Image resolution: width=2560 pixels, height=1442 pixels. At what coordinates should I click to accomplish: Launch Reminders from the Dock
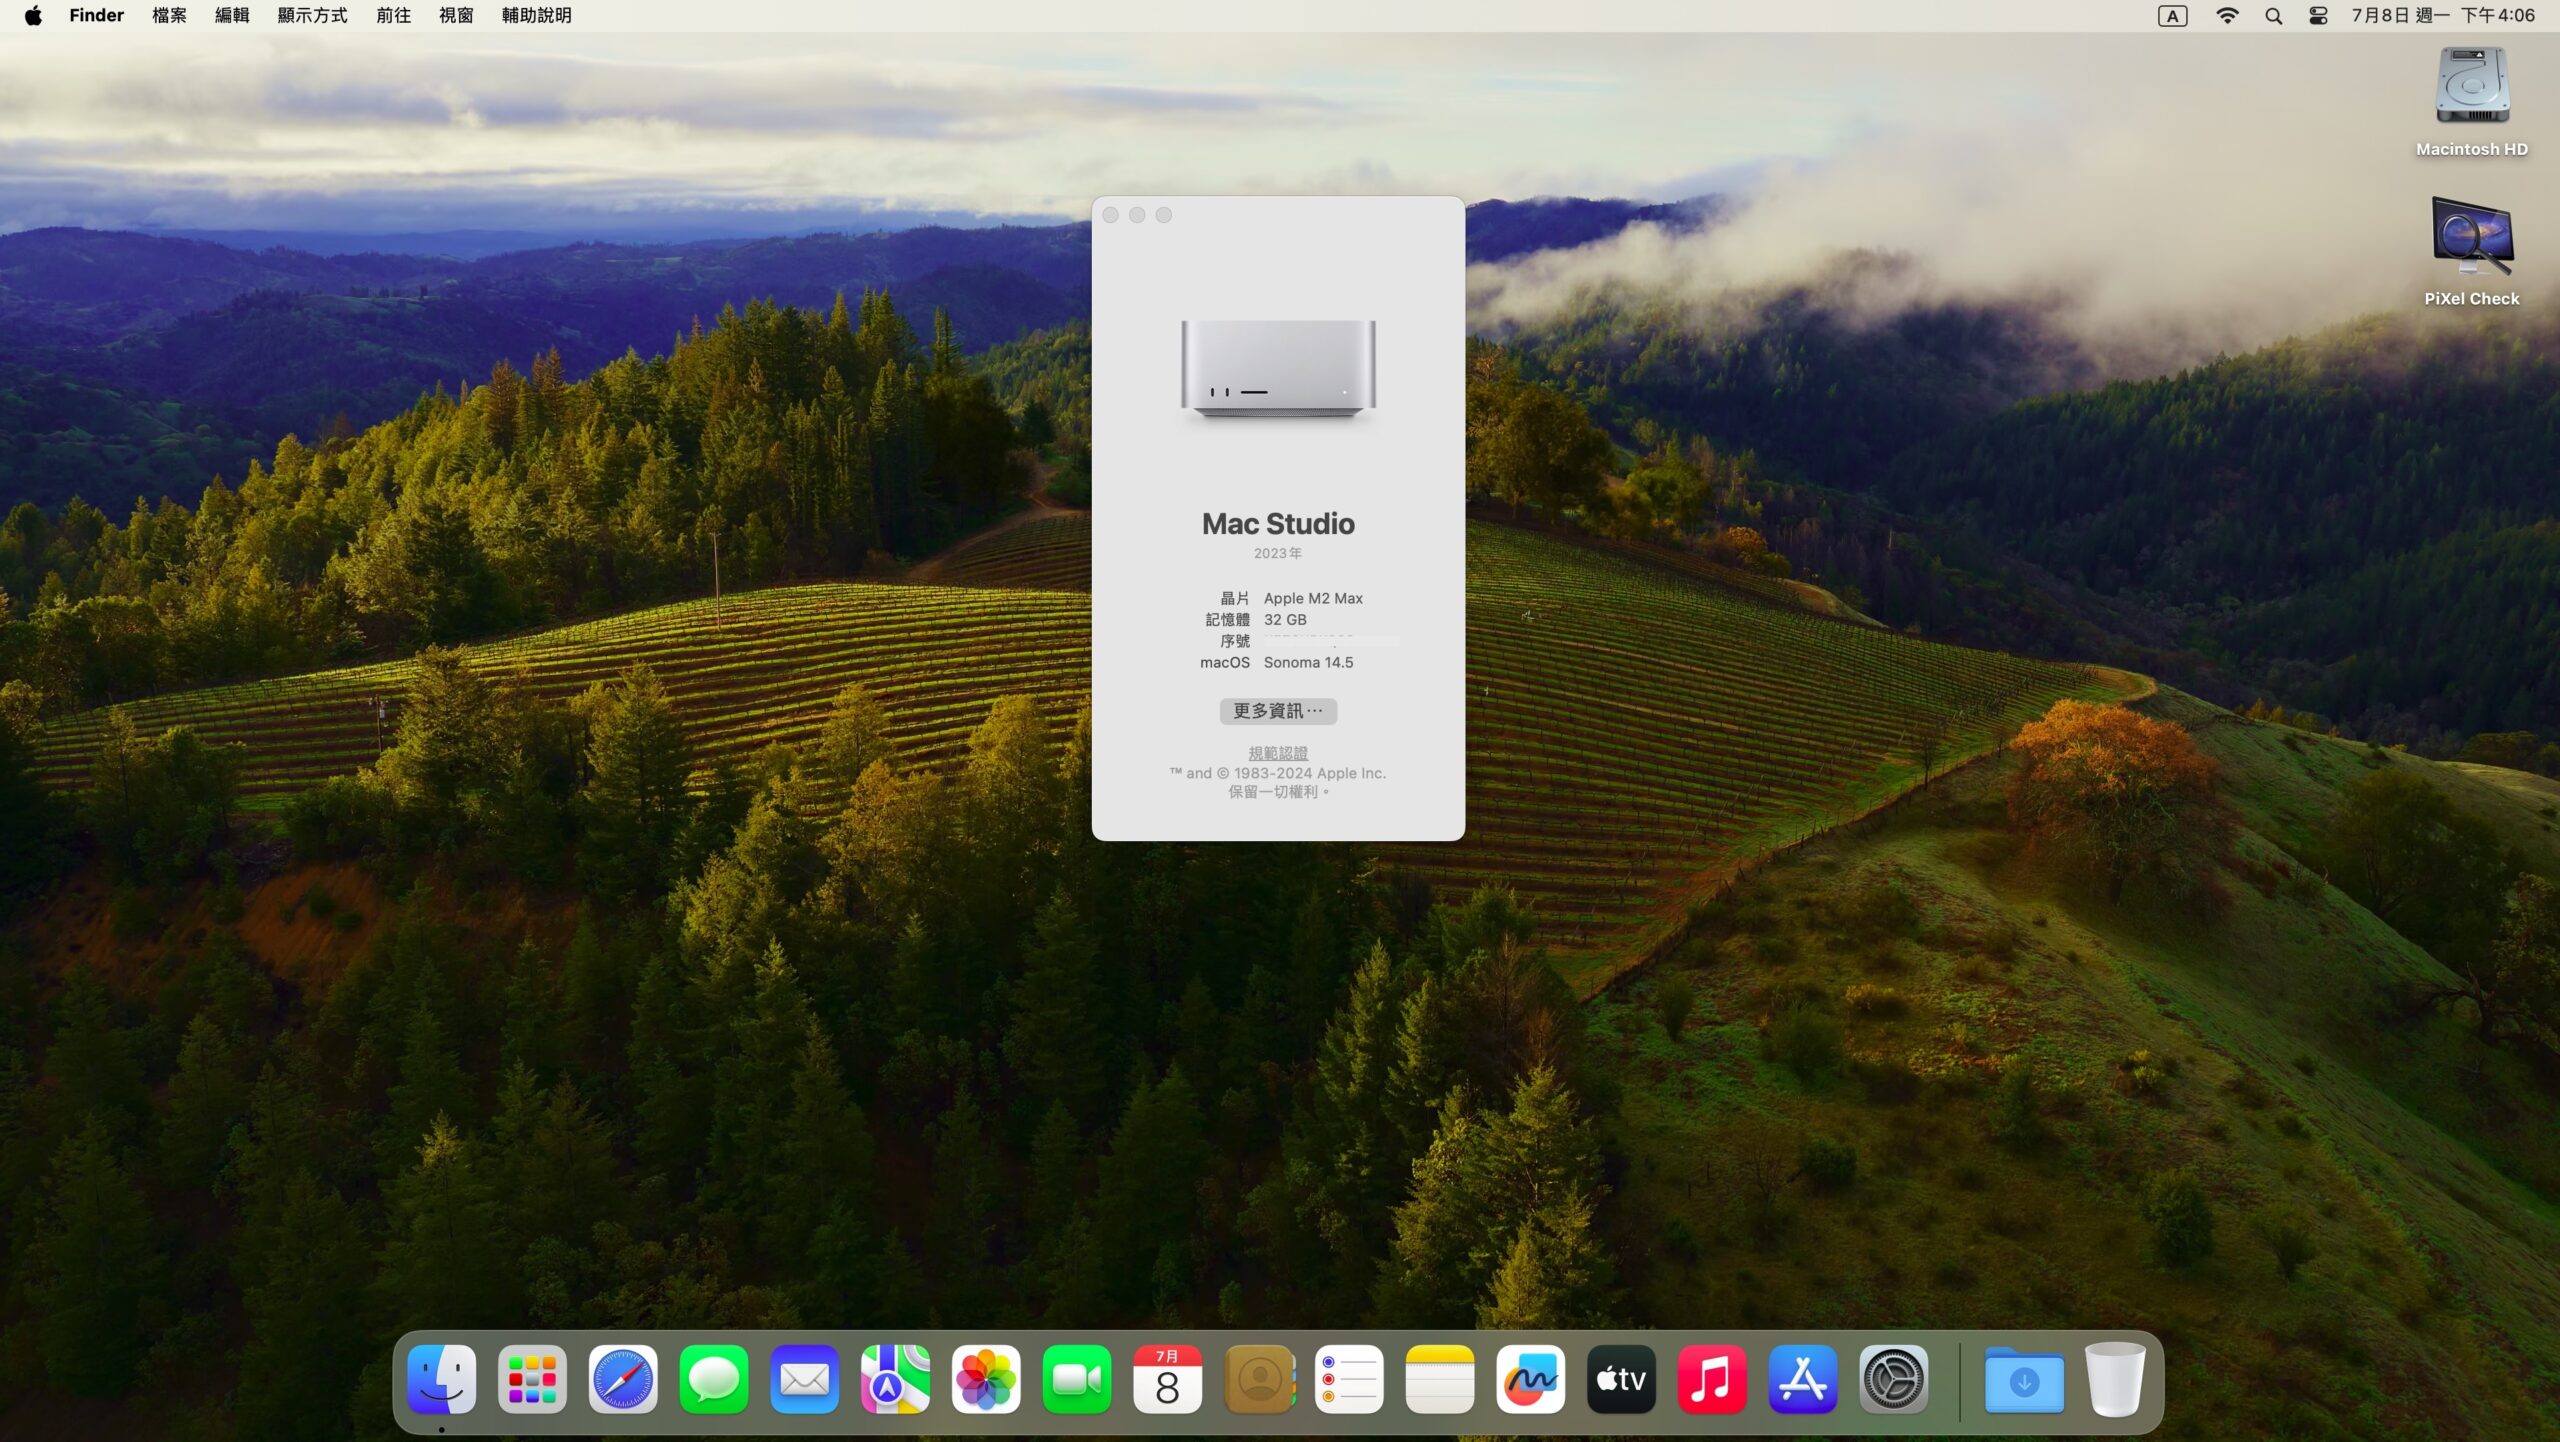(1349, 1379)
